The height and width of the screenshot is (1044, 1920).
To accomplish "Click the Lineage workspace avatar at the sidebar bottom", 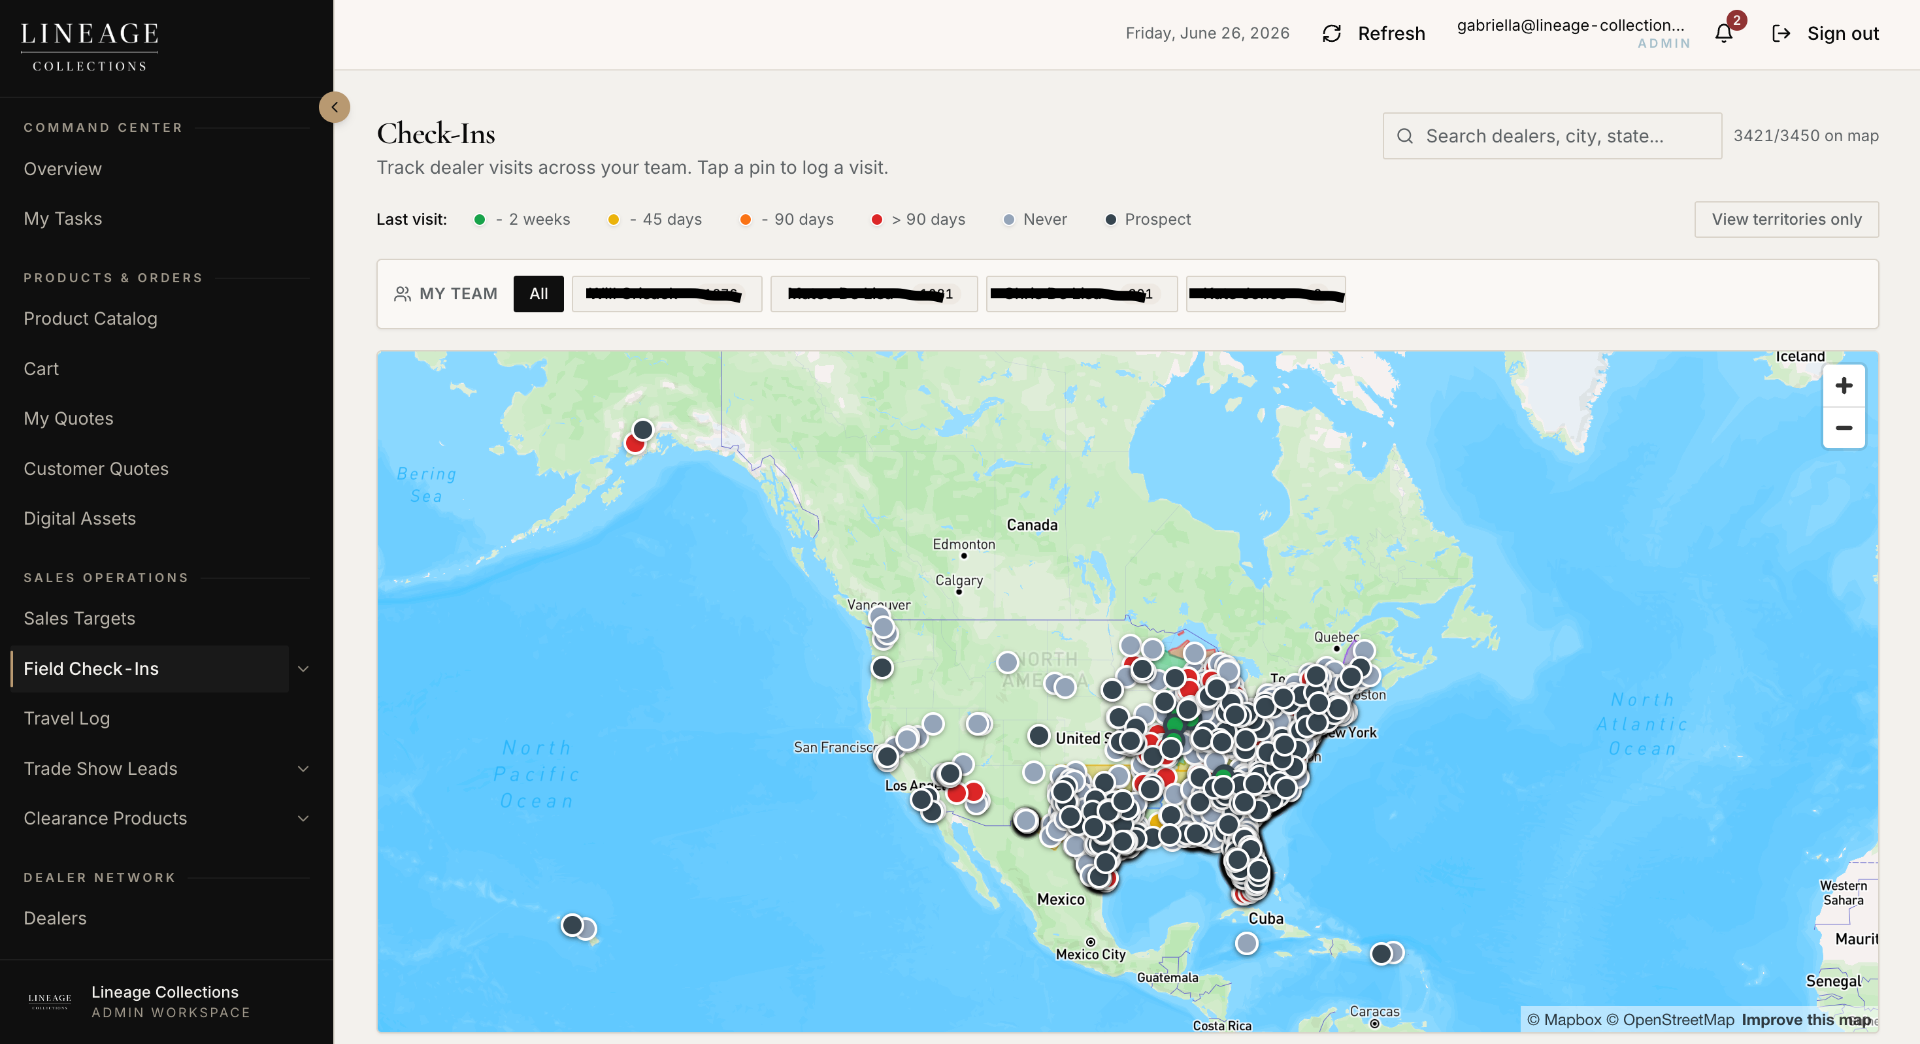I will coord(50,1001).
